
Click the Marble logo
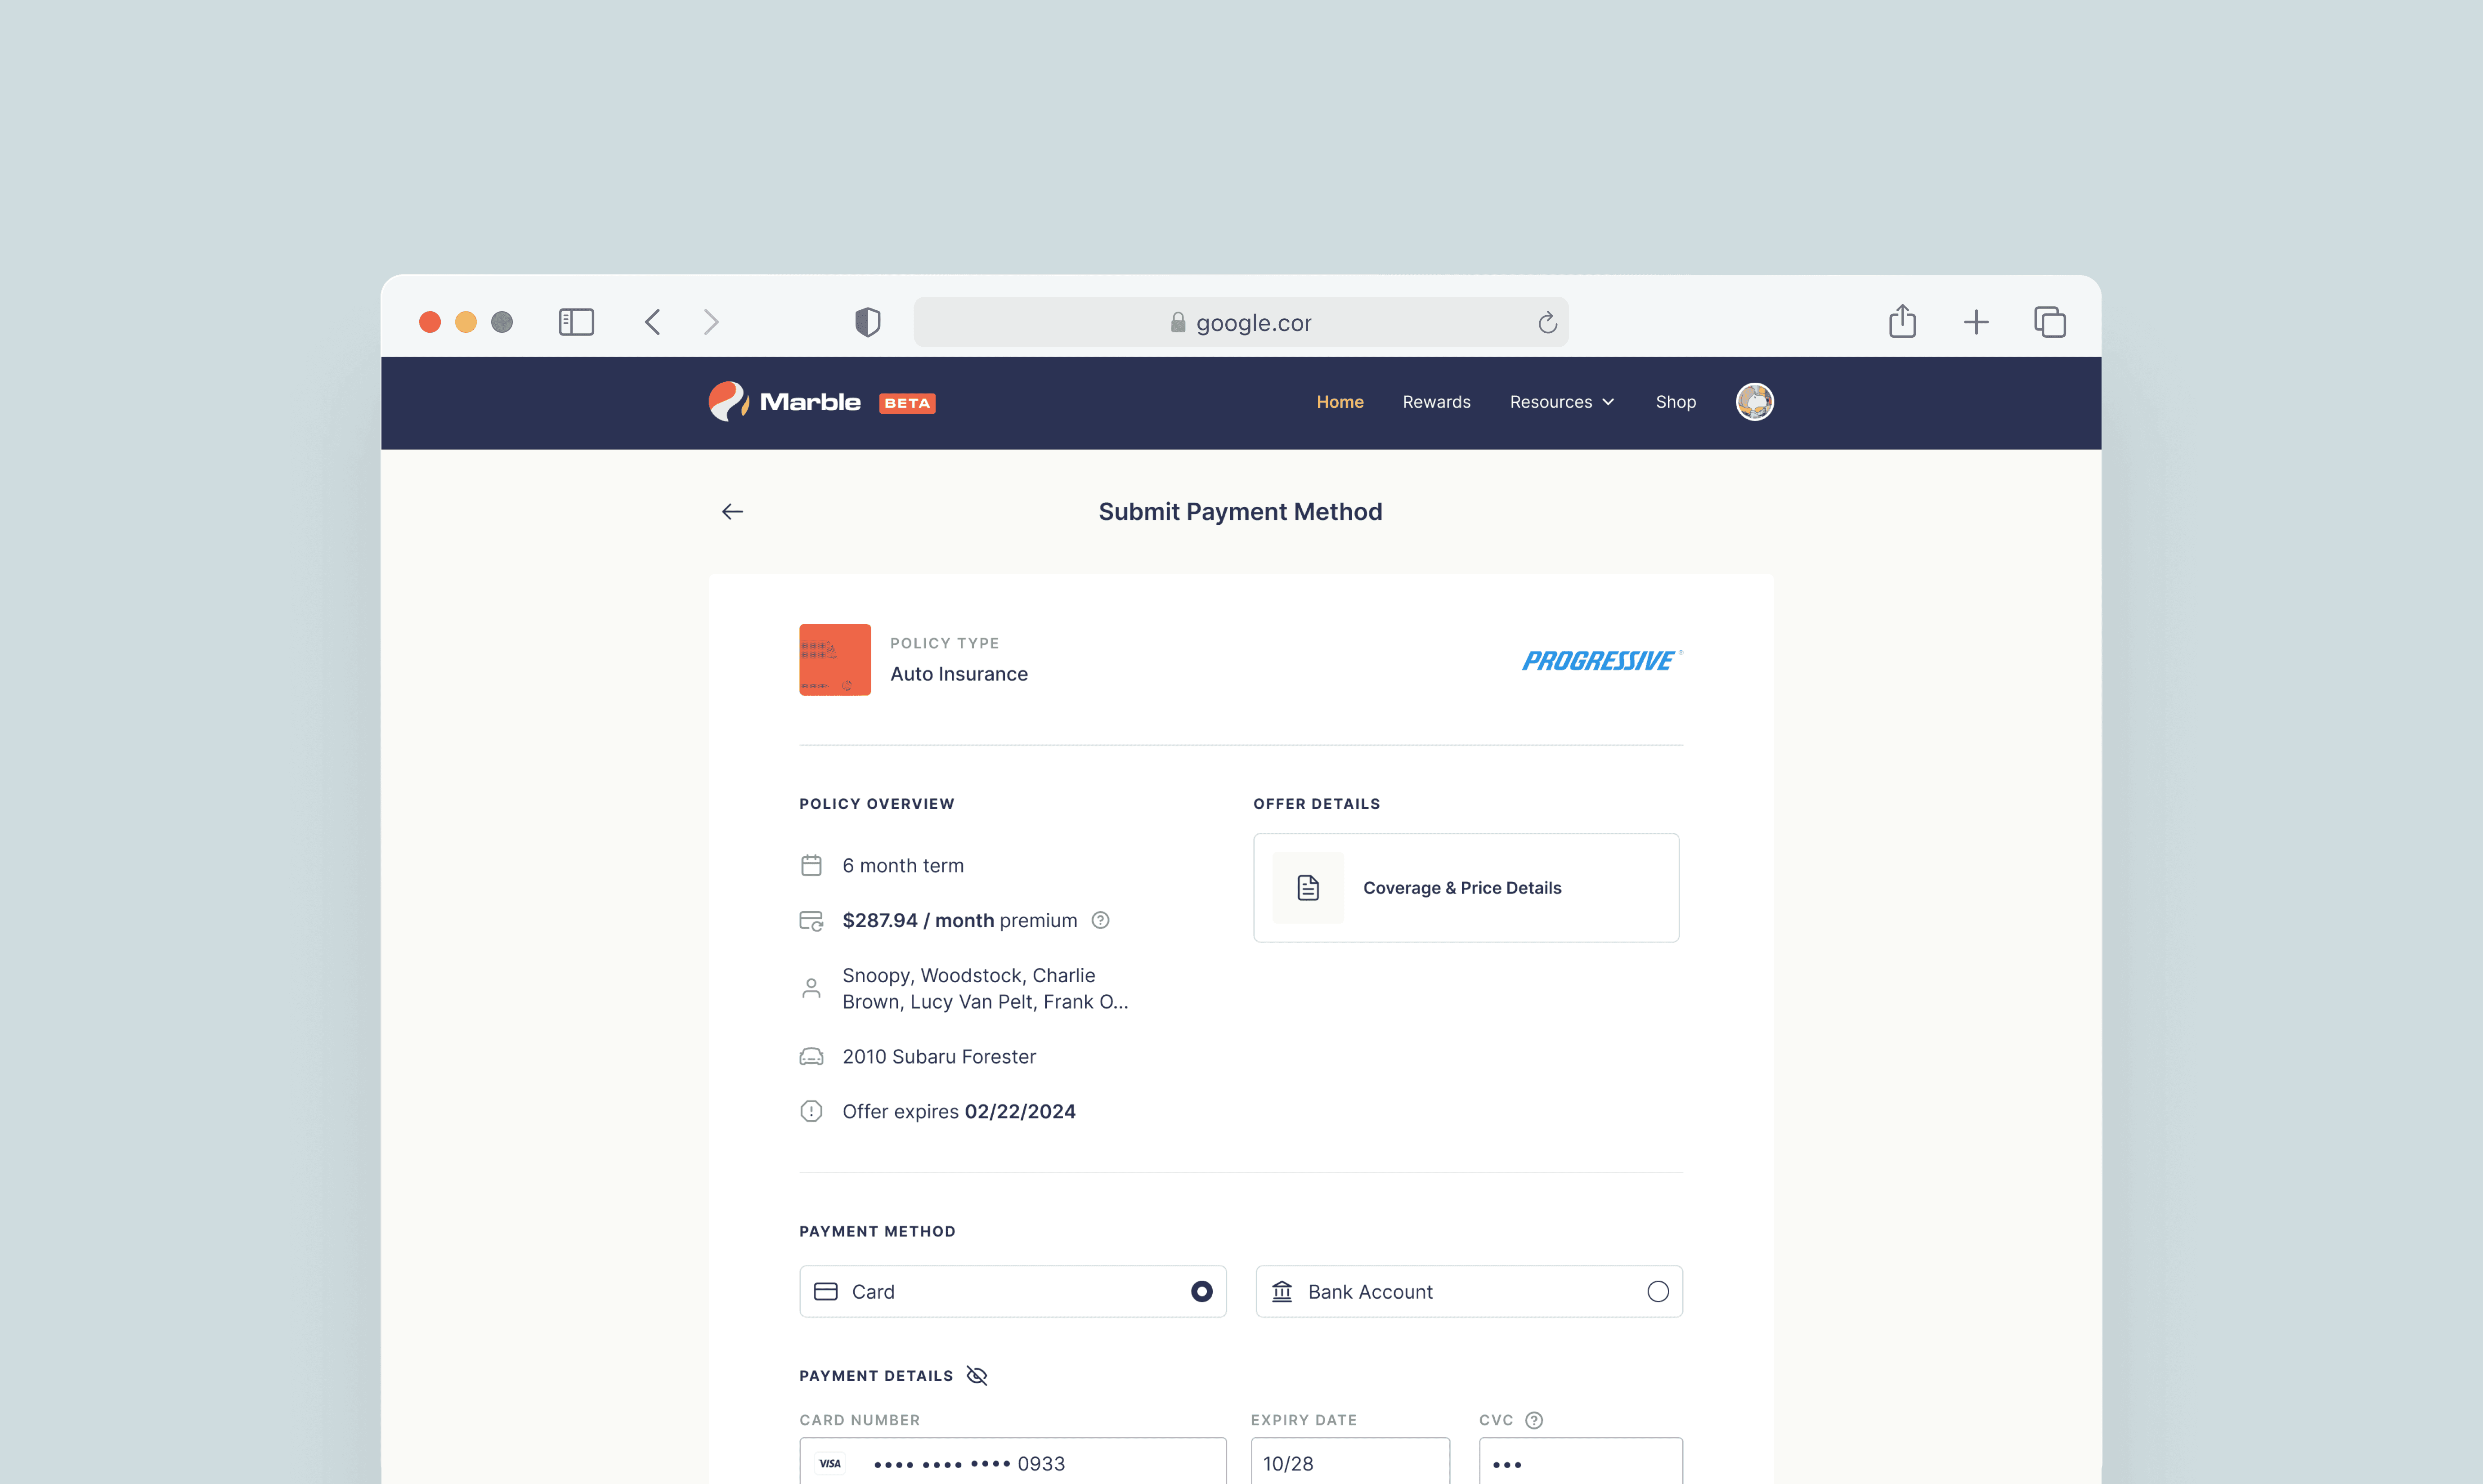785,402
